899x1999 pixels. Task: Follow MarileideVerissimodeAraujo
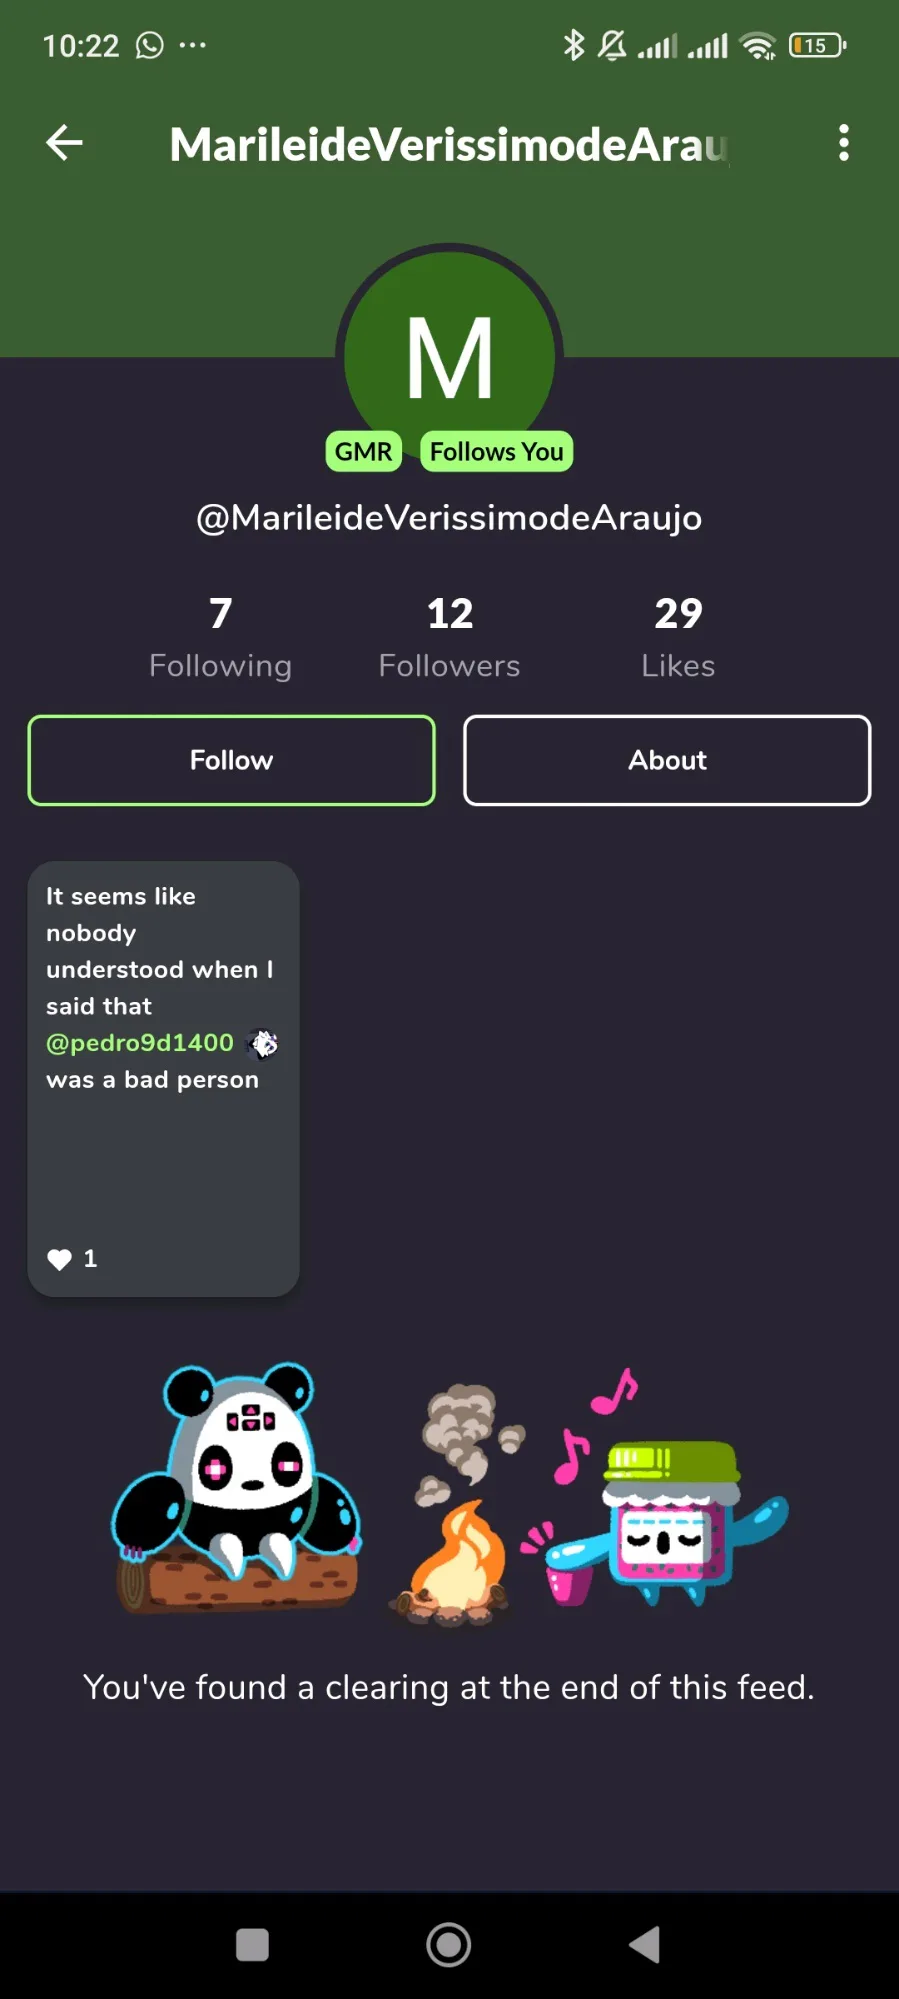[x=231, y=760]
